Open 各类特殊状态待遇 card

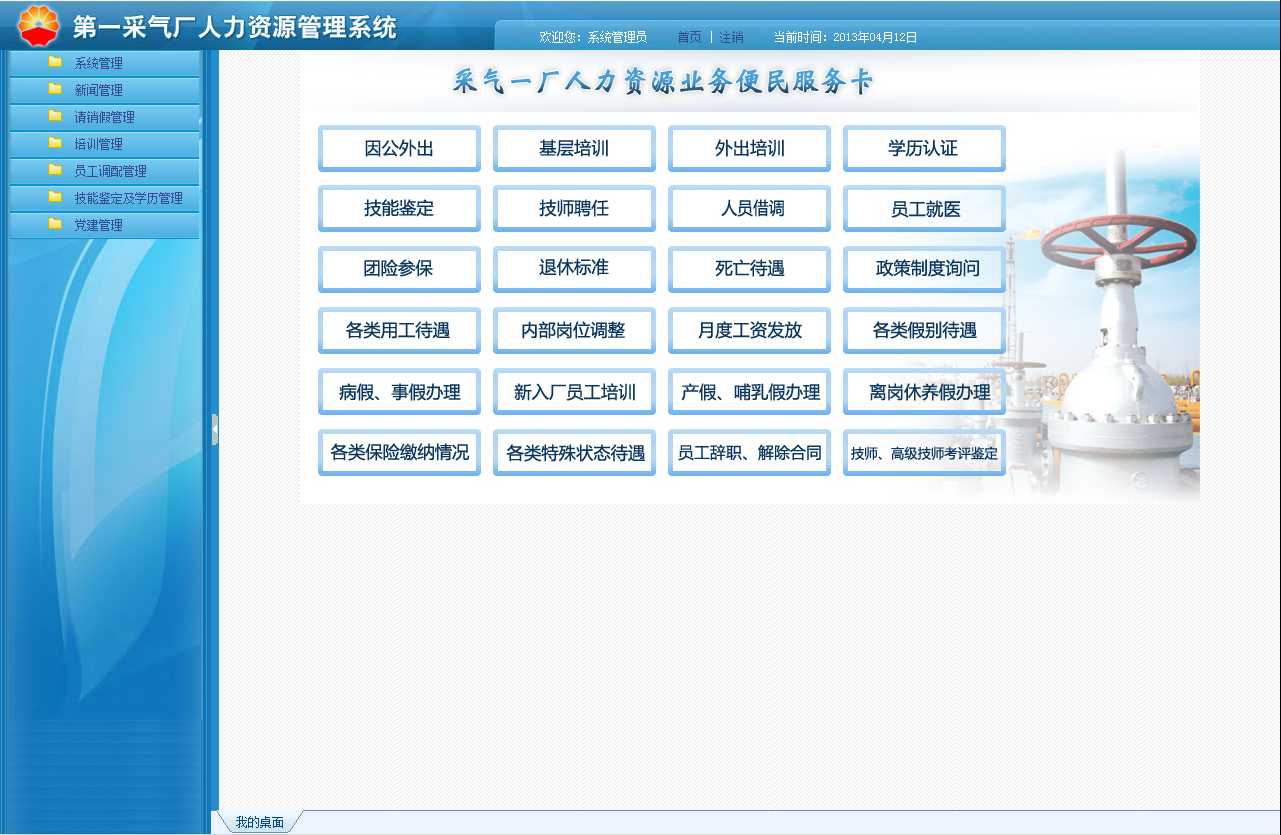(x=574, y=453)
